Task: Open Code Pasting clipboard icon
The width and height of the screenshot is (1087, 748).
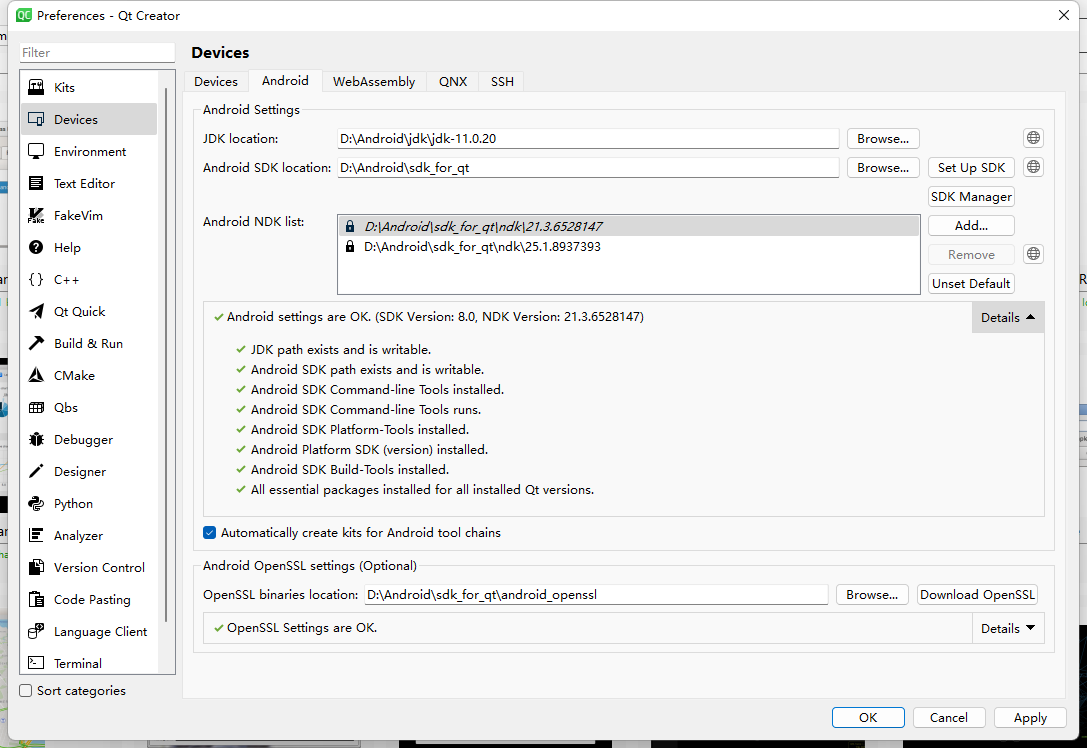Action: click(36, 600)
